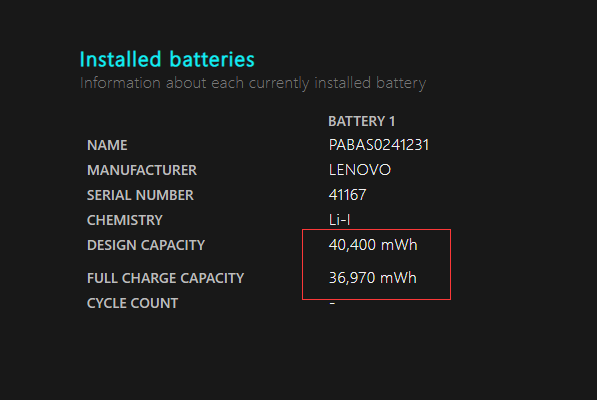
Task: Click the FULL CHARGE CAPACITY label
Action: coord(165,278)
